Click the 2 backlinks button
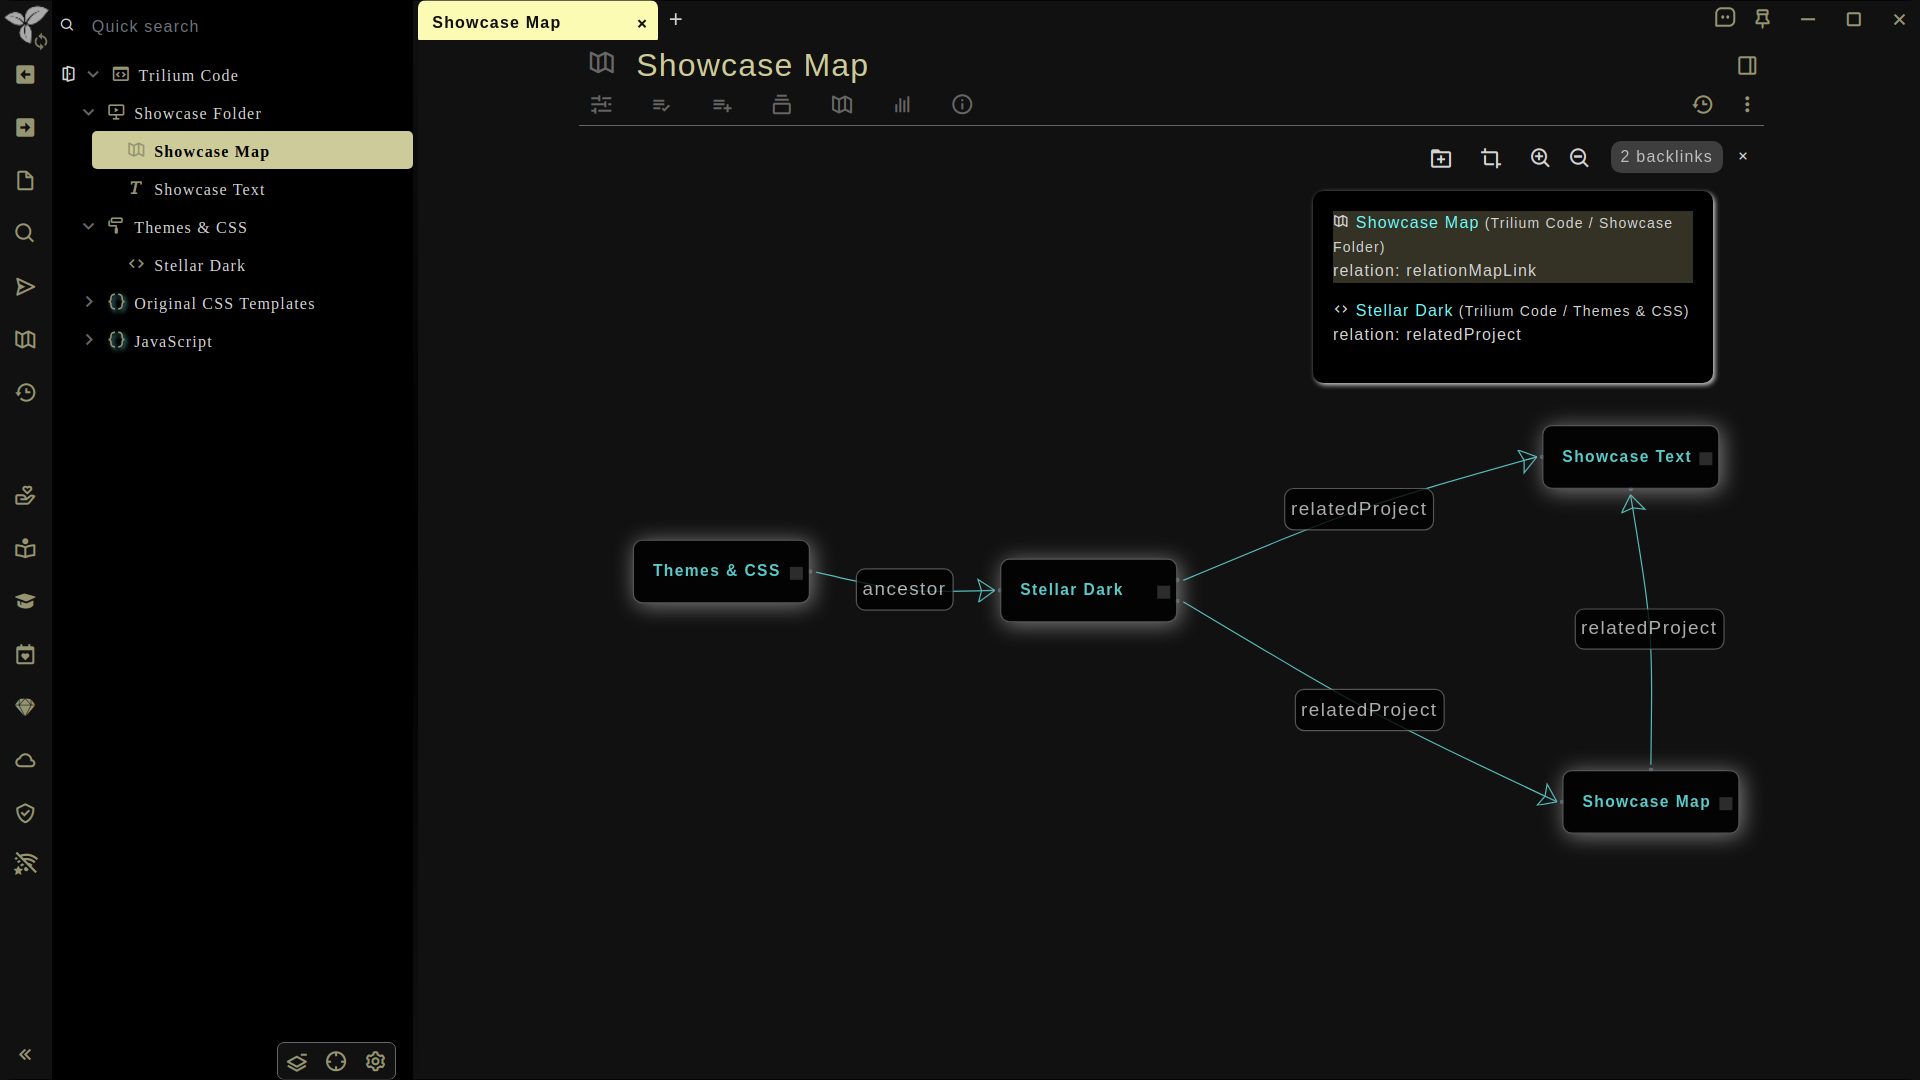 point(1666,157)
